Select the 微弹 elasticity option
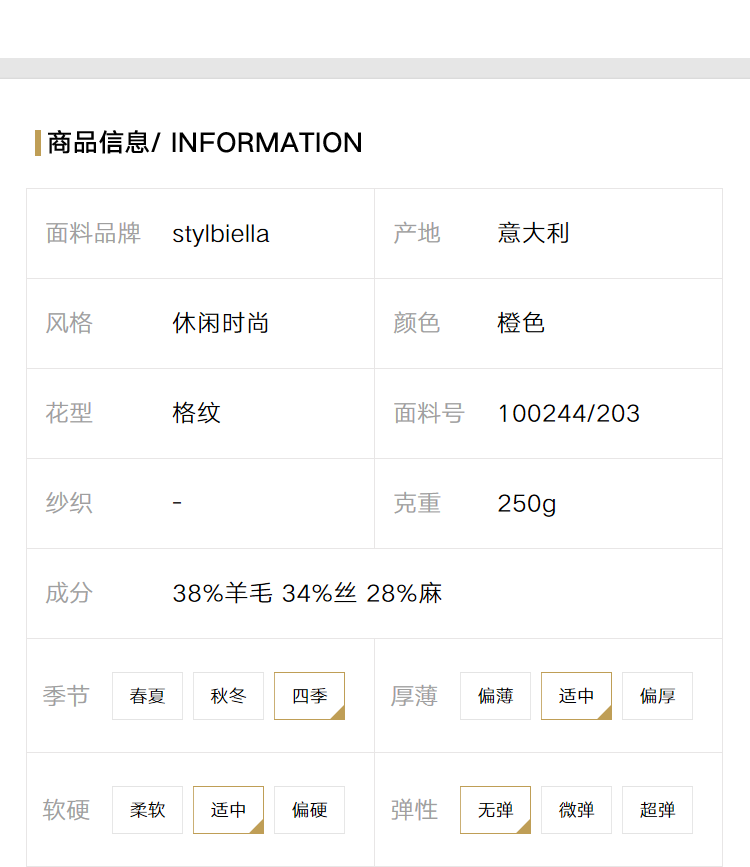The height and width of the screenshot is (867, 750). click(x=576, y=809)
